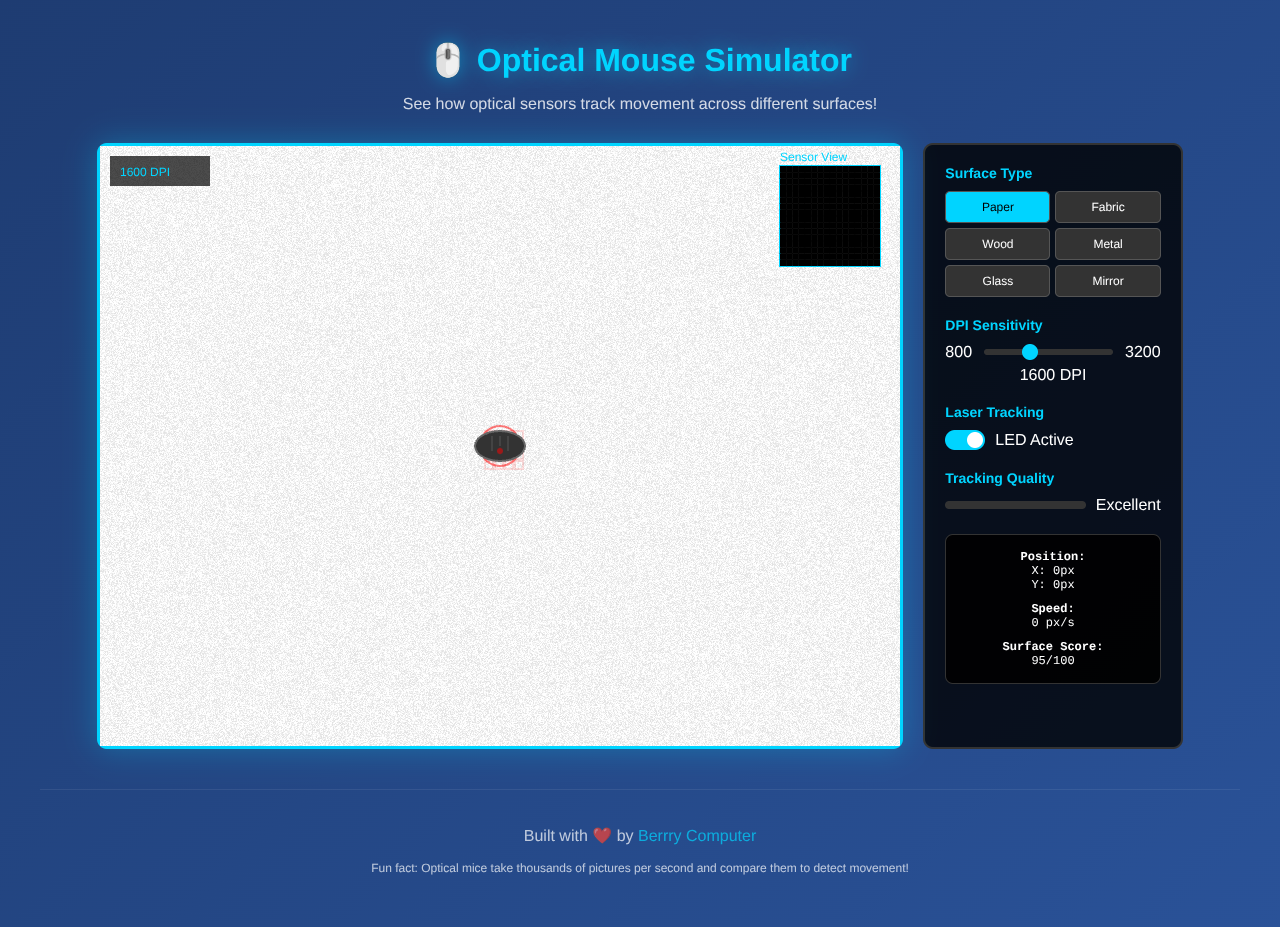Select the Glass surface
This screenshot has width=1280, height=927.
996,280
